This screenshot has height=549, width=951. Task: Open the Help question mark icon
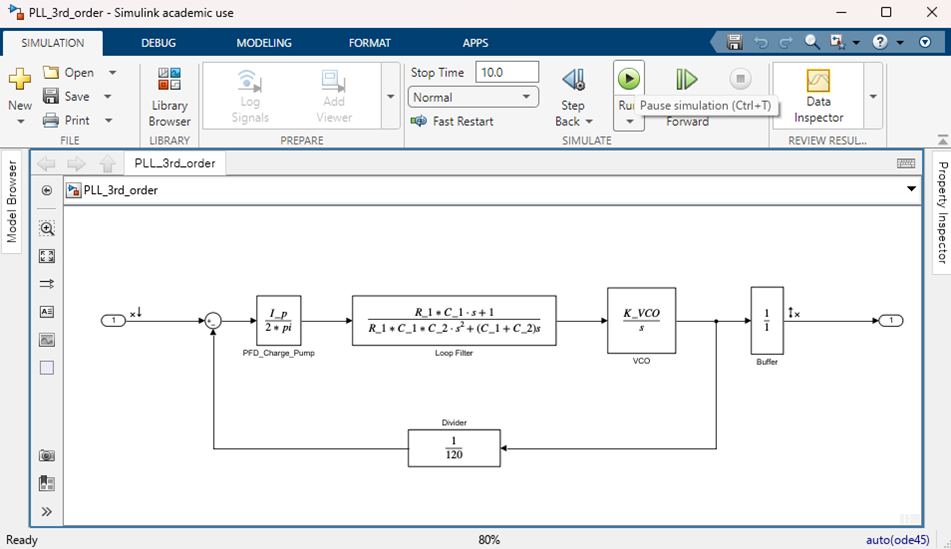(x=880, y=42)
